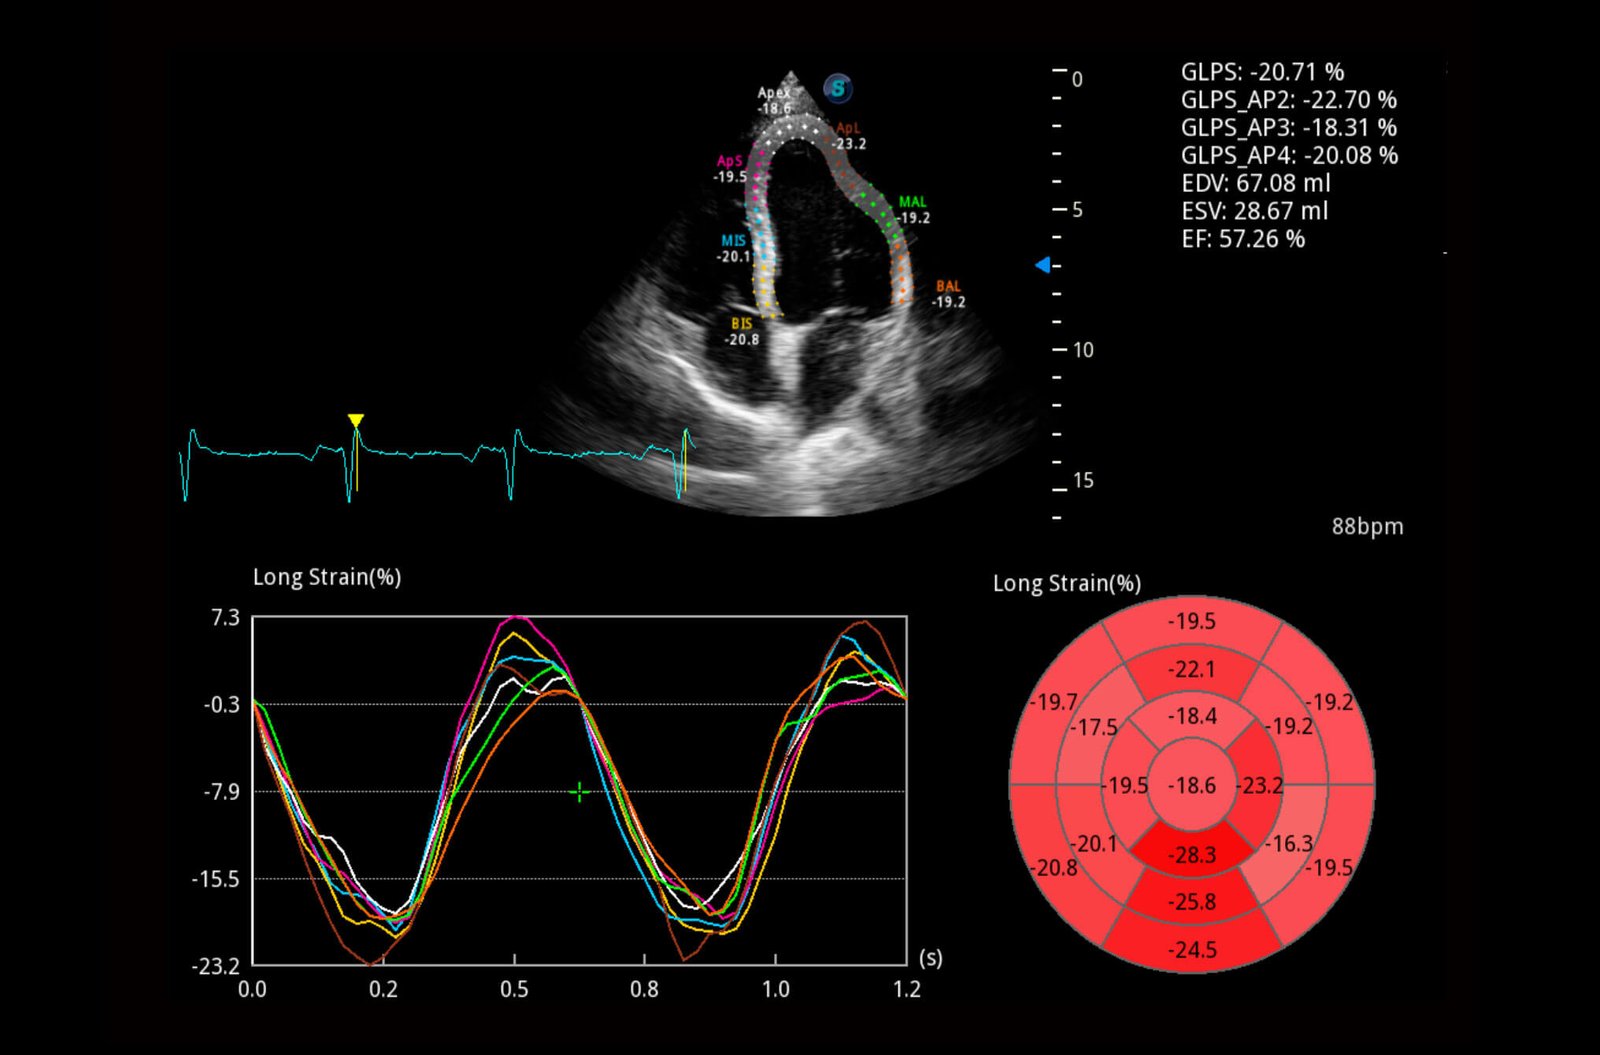The height and width of the screenshot is (1055, 1600).
Task: Click the -22.1 bull's-eye segment
Action: [1192, 670]
